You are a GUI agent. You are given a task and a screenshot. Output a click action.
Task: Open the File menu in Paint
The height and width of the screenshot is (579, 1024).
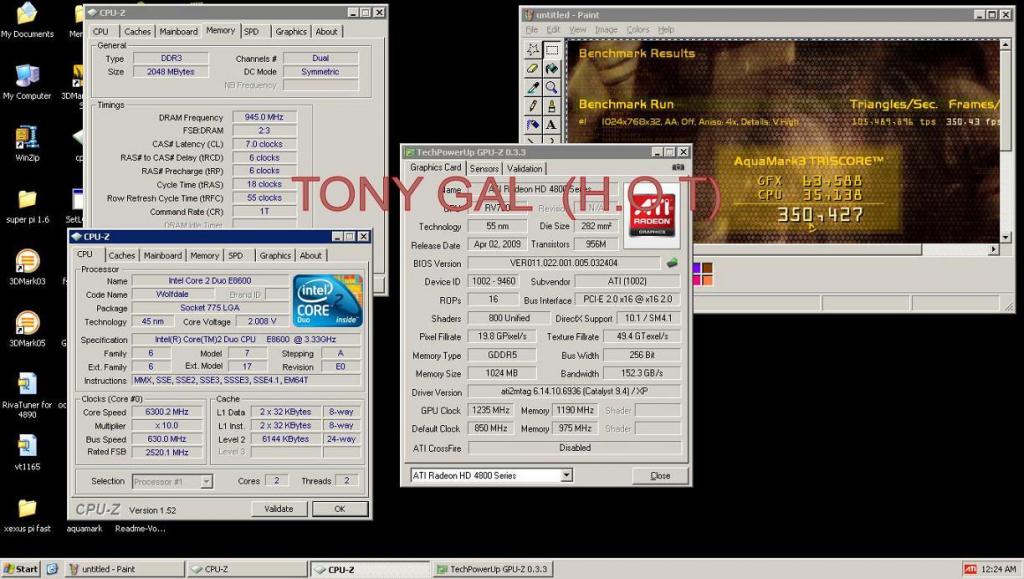(532, 29)
